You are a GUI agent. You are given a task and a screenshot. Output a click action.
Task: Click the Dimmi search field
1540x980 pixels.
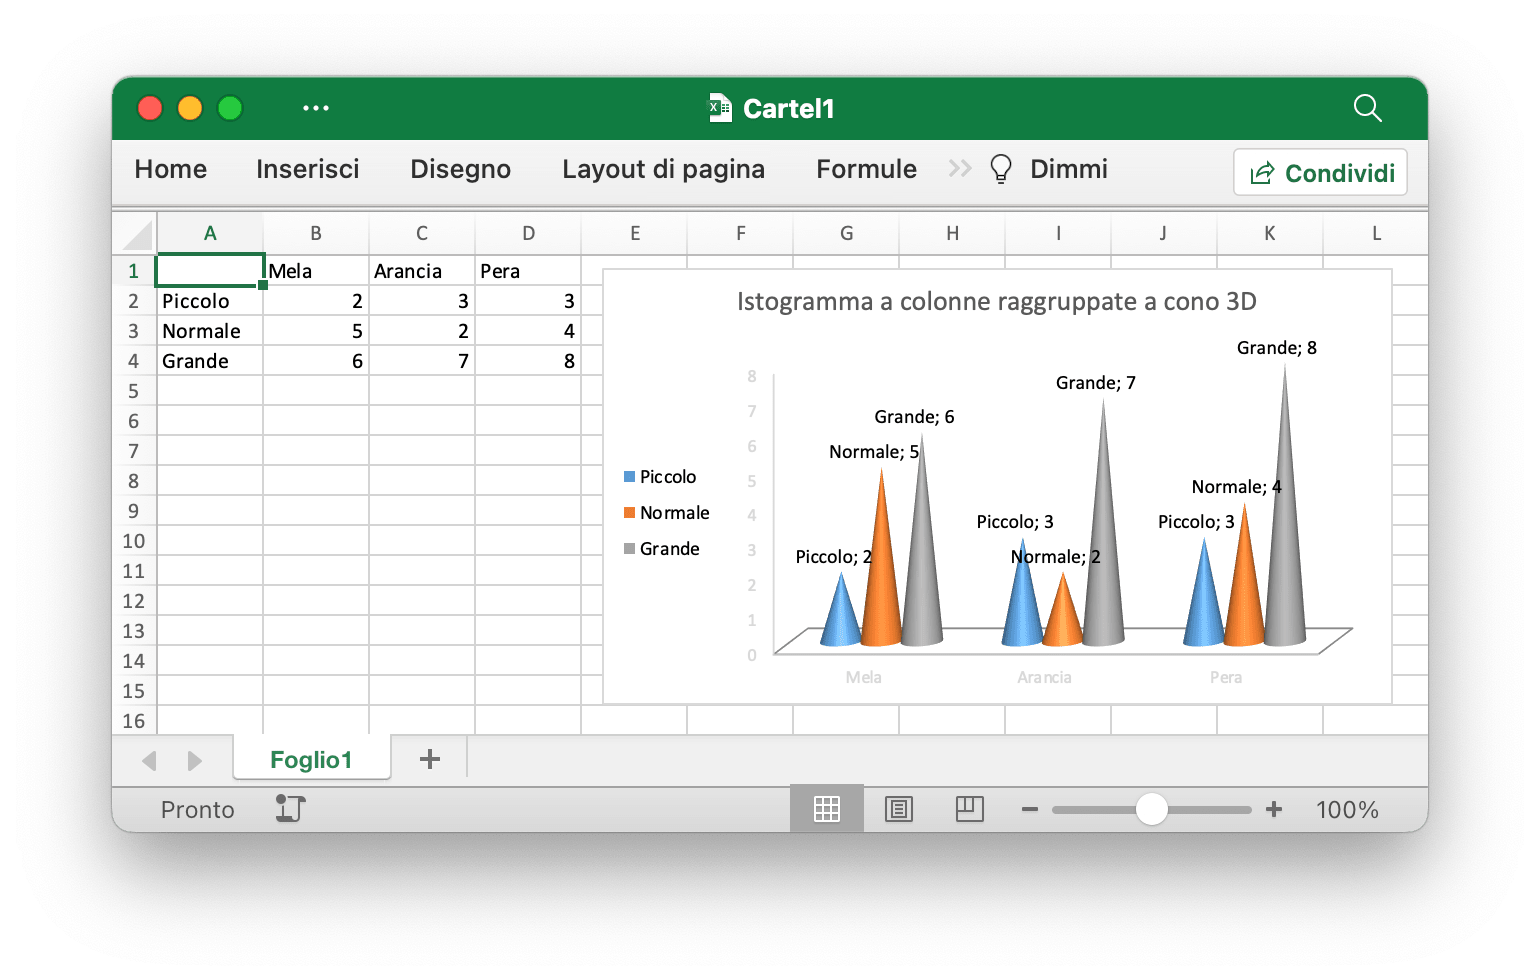pyautogui.click(x=1069, y=169)
